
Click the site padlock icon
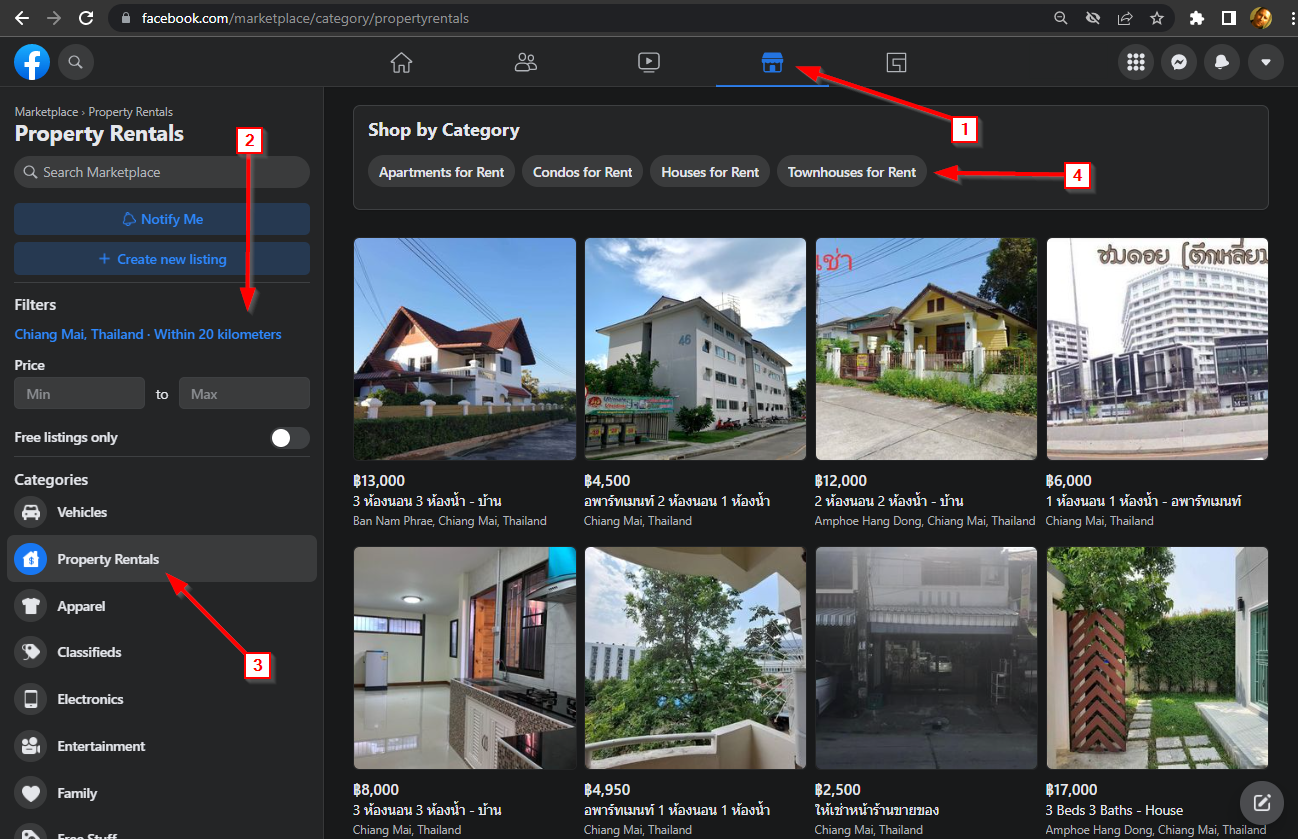pos(125,18)
